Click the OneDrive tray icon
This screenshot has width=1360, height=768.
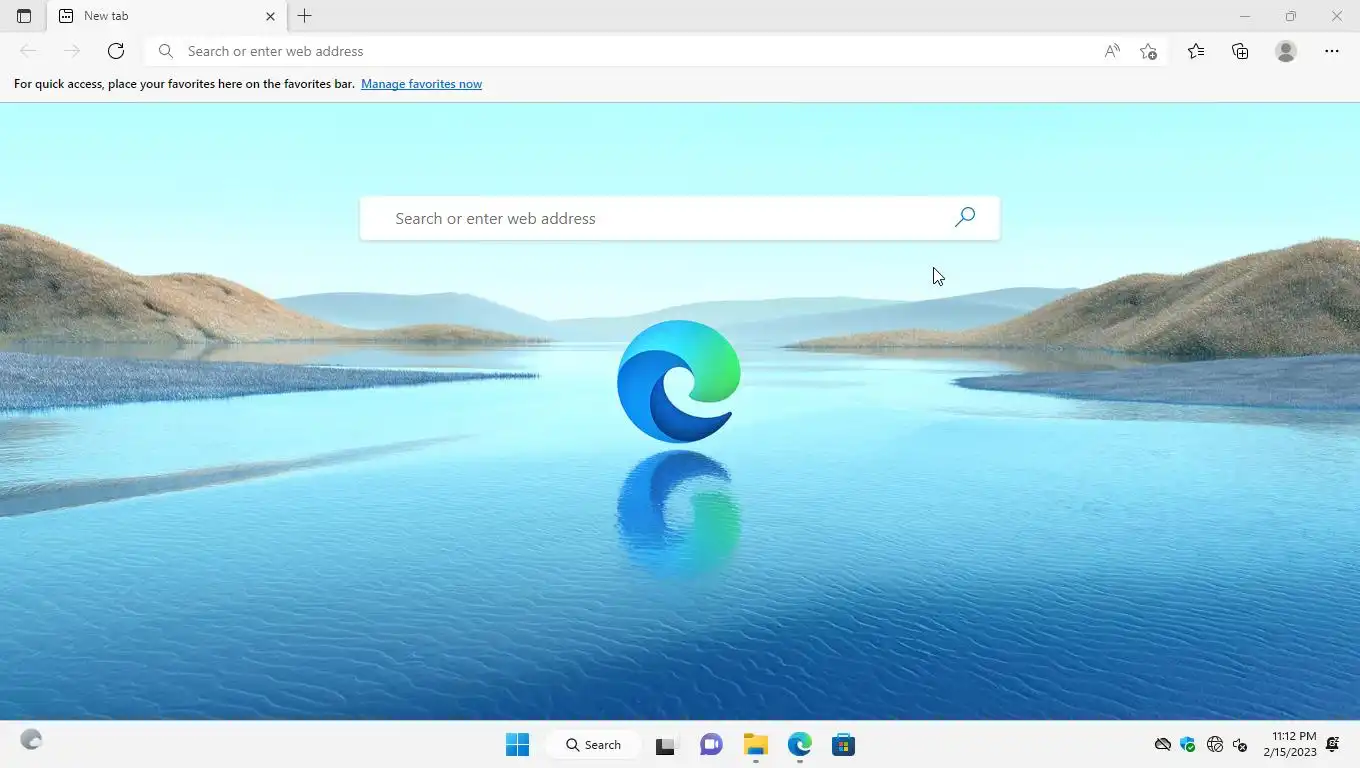tap(1162, 745)
